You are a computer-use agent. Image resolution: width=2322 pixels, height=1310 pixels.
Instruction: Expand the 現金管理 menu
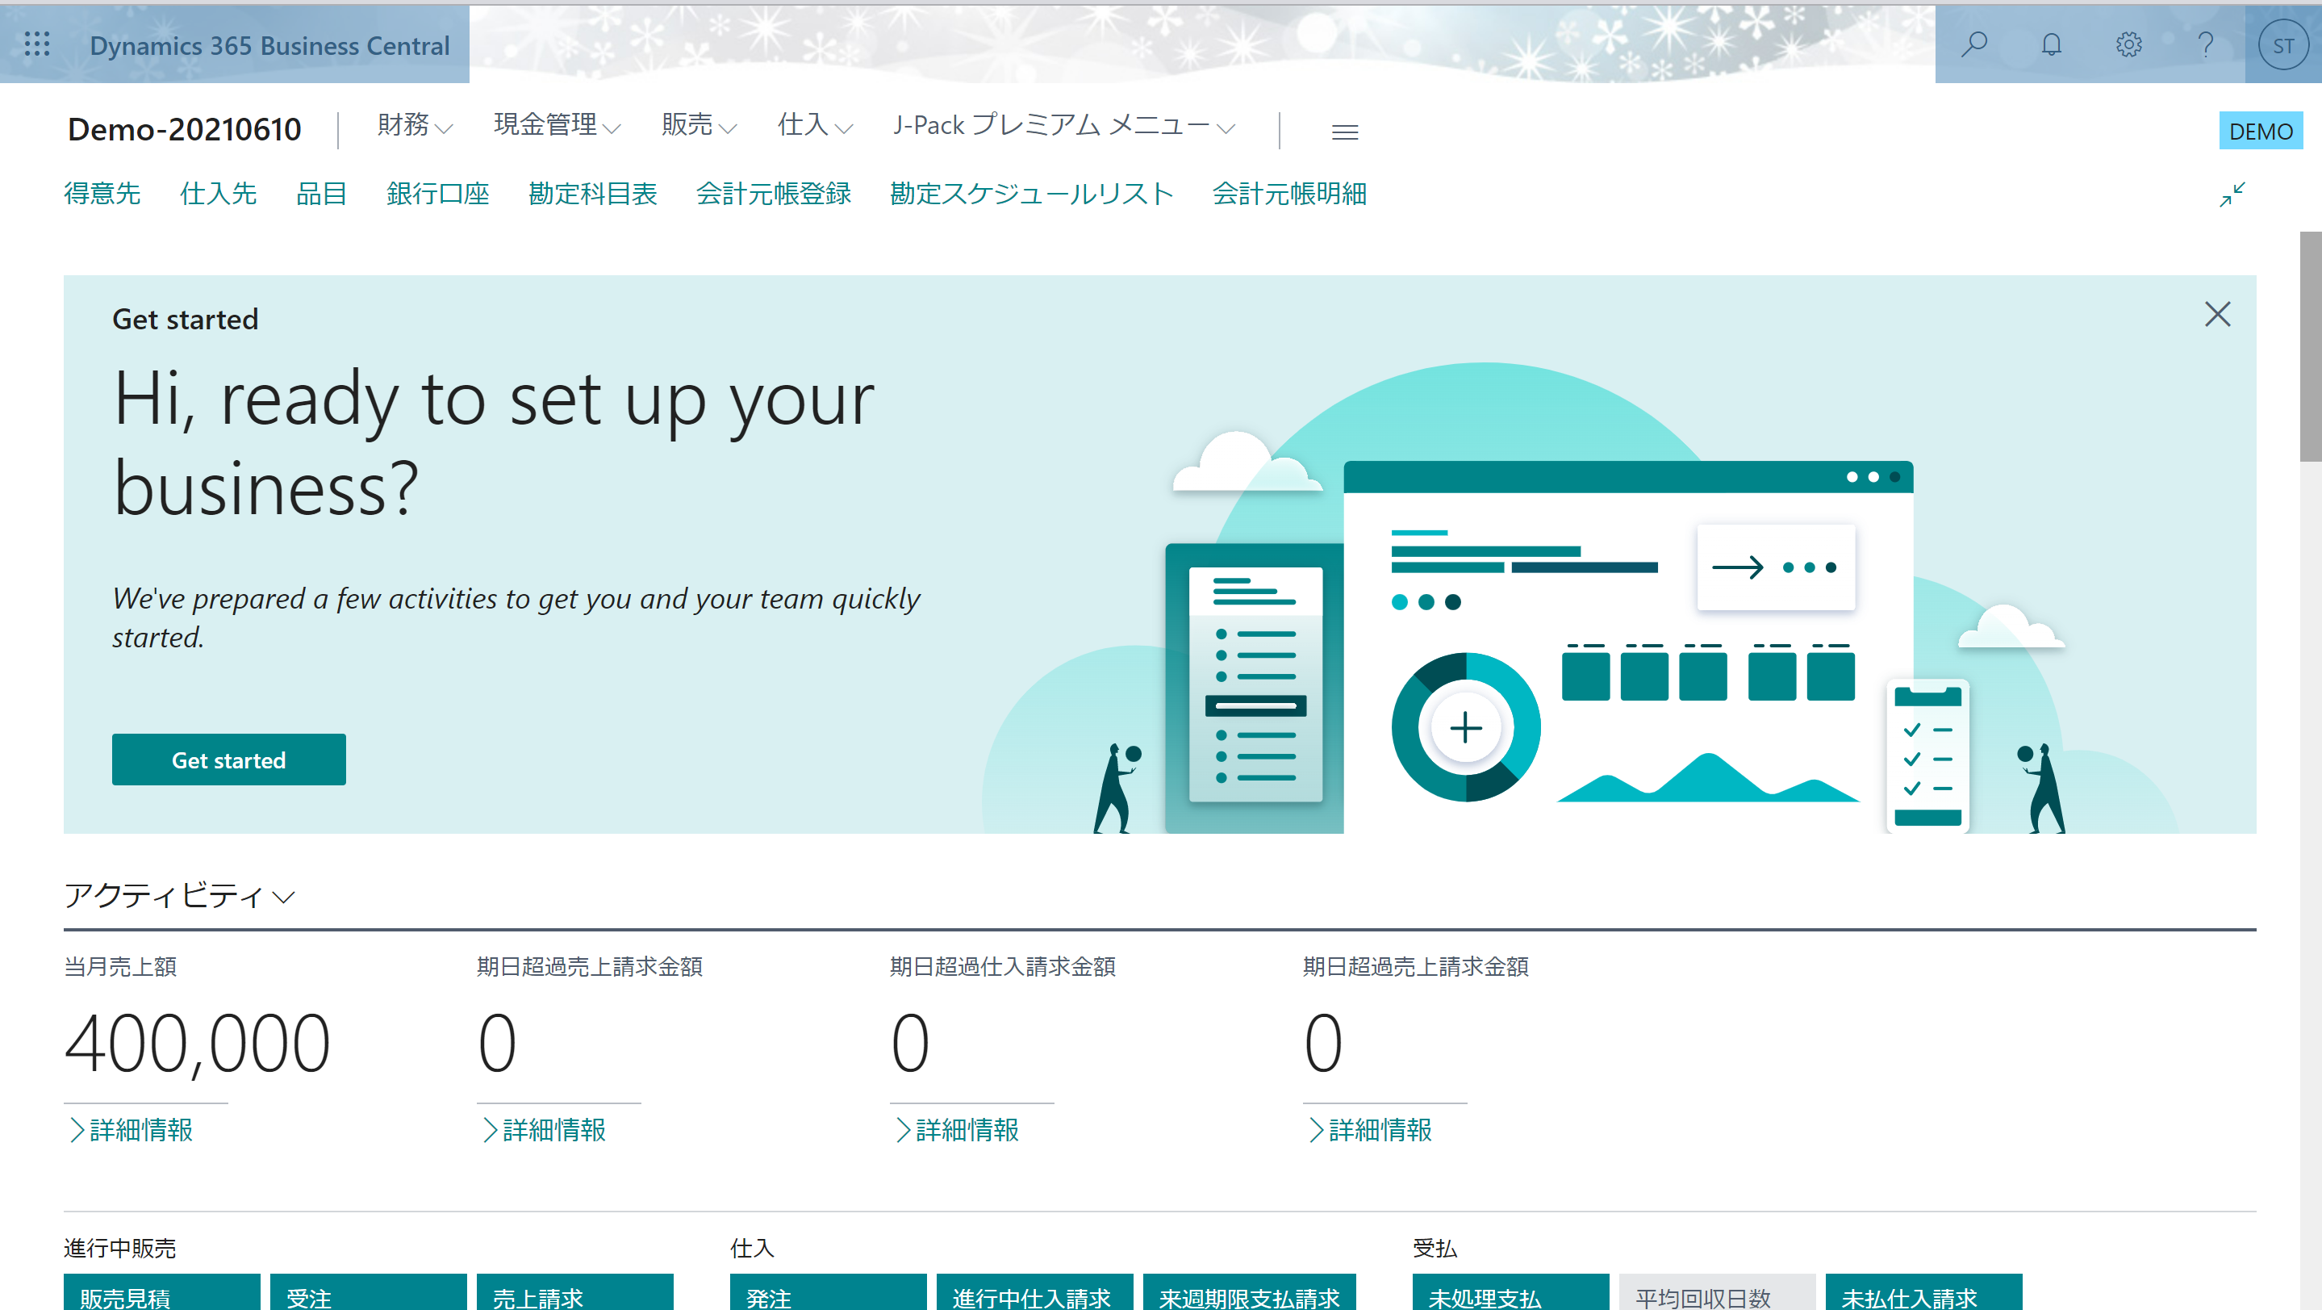[557, 126]
